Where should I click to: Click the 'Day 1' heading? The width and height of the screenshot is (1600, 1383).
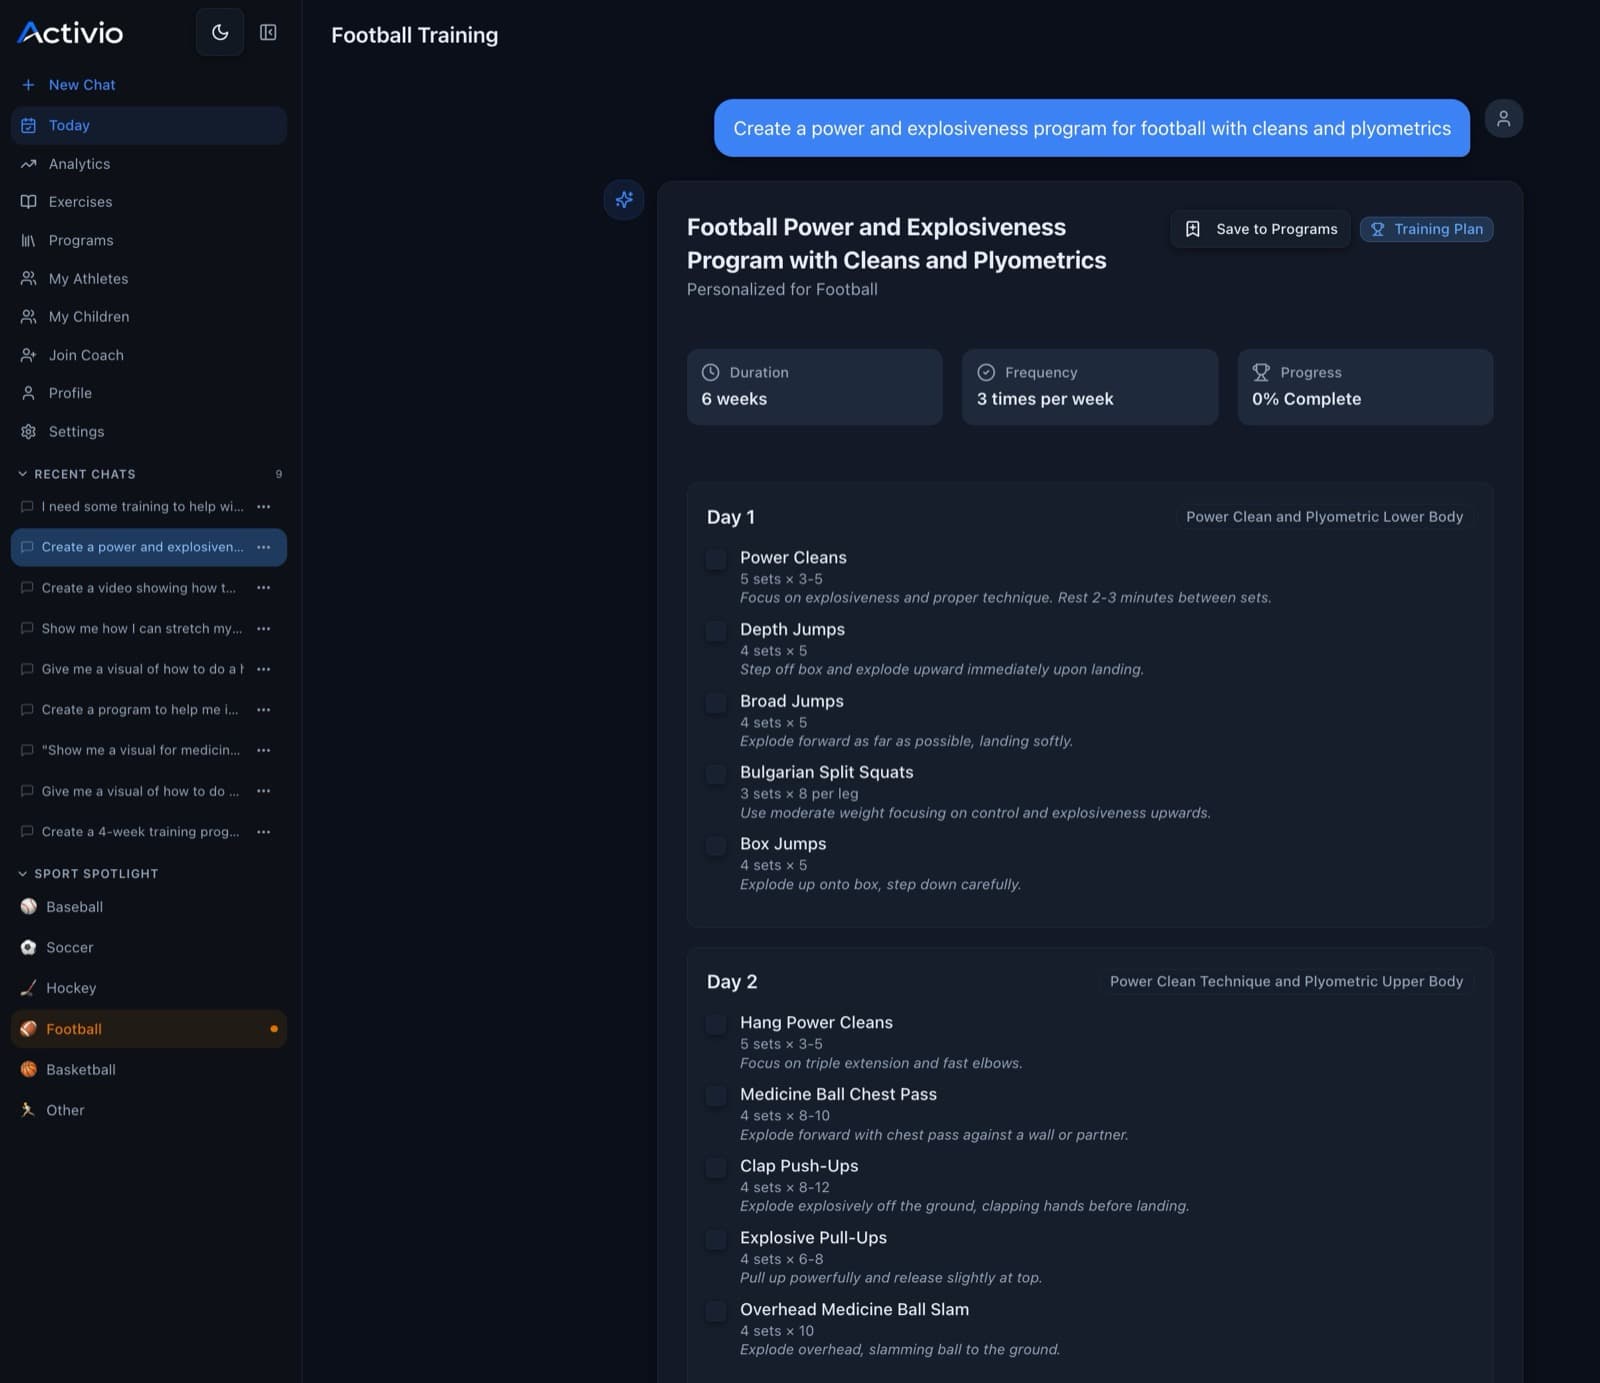pyautogui.click(x=731, y=517)
